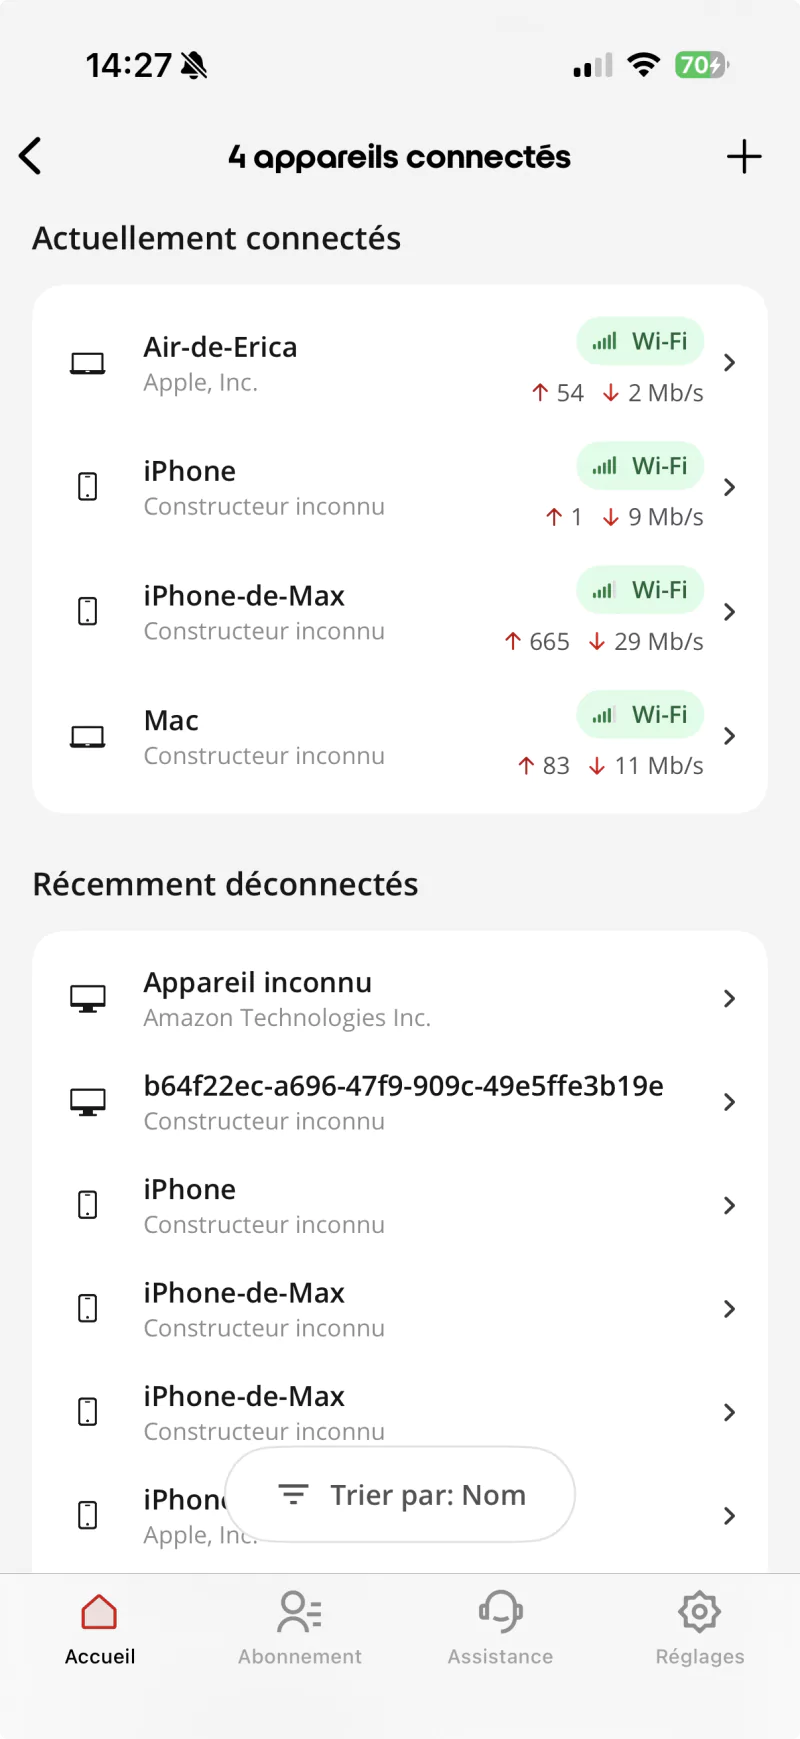Tap the laptop icon beside Mac
This screenshot has width=800, height=1739.
(88, 737)
